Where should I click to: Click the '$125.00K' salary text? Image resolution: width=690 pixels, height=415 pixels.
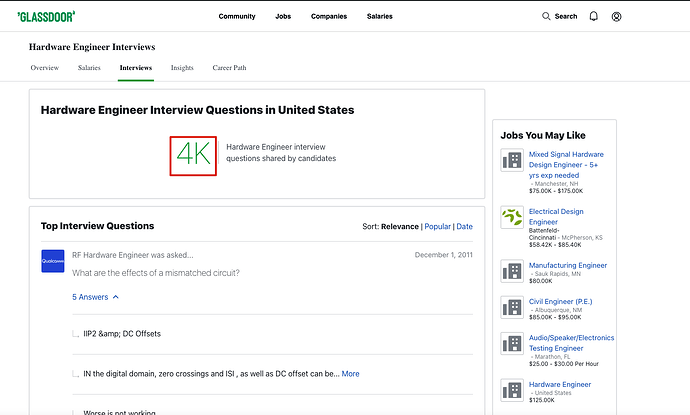542,400
